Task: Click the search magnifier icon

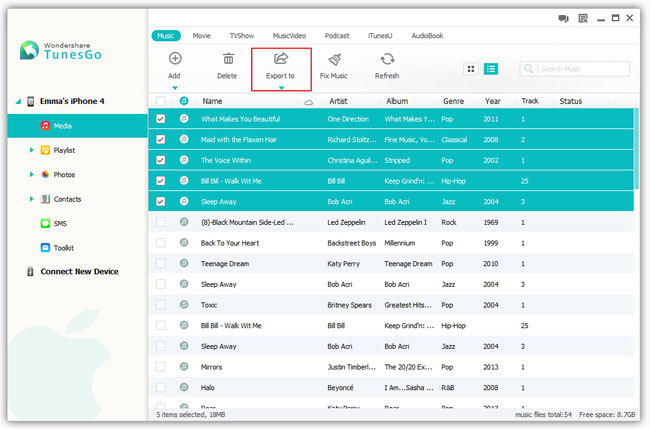Action: [x=528, y=69]
